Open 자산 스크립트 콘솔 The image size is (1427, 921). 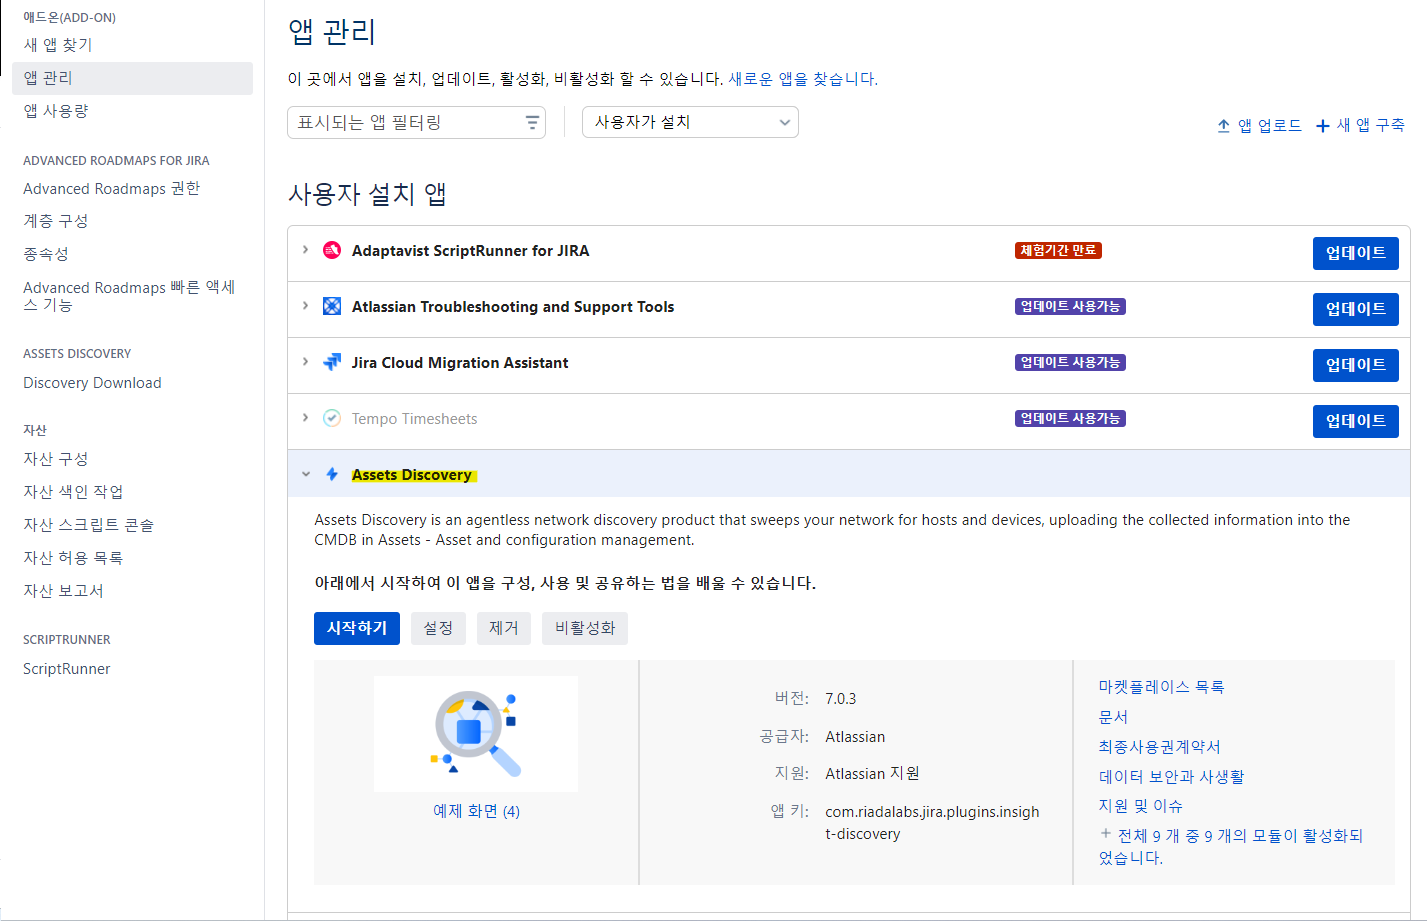(88, 525)
